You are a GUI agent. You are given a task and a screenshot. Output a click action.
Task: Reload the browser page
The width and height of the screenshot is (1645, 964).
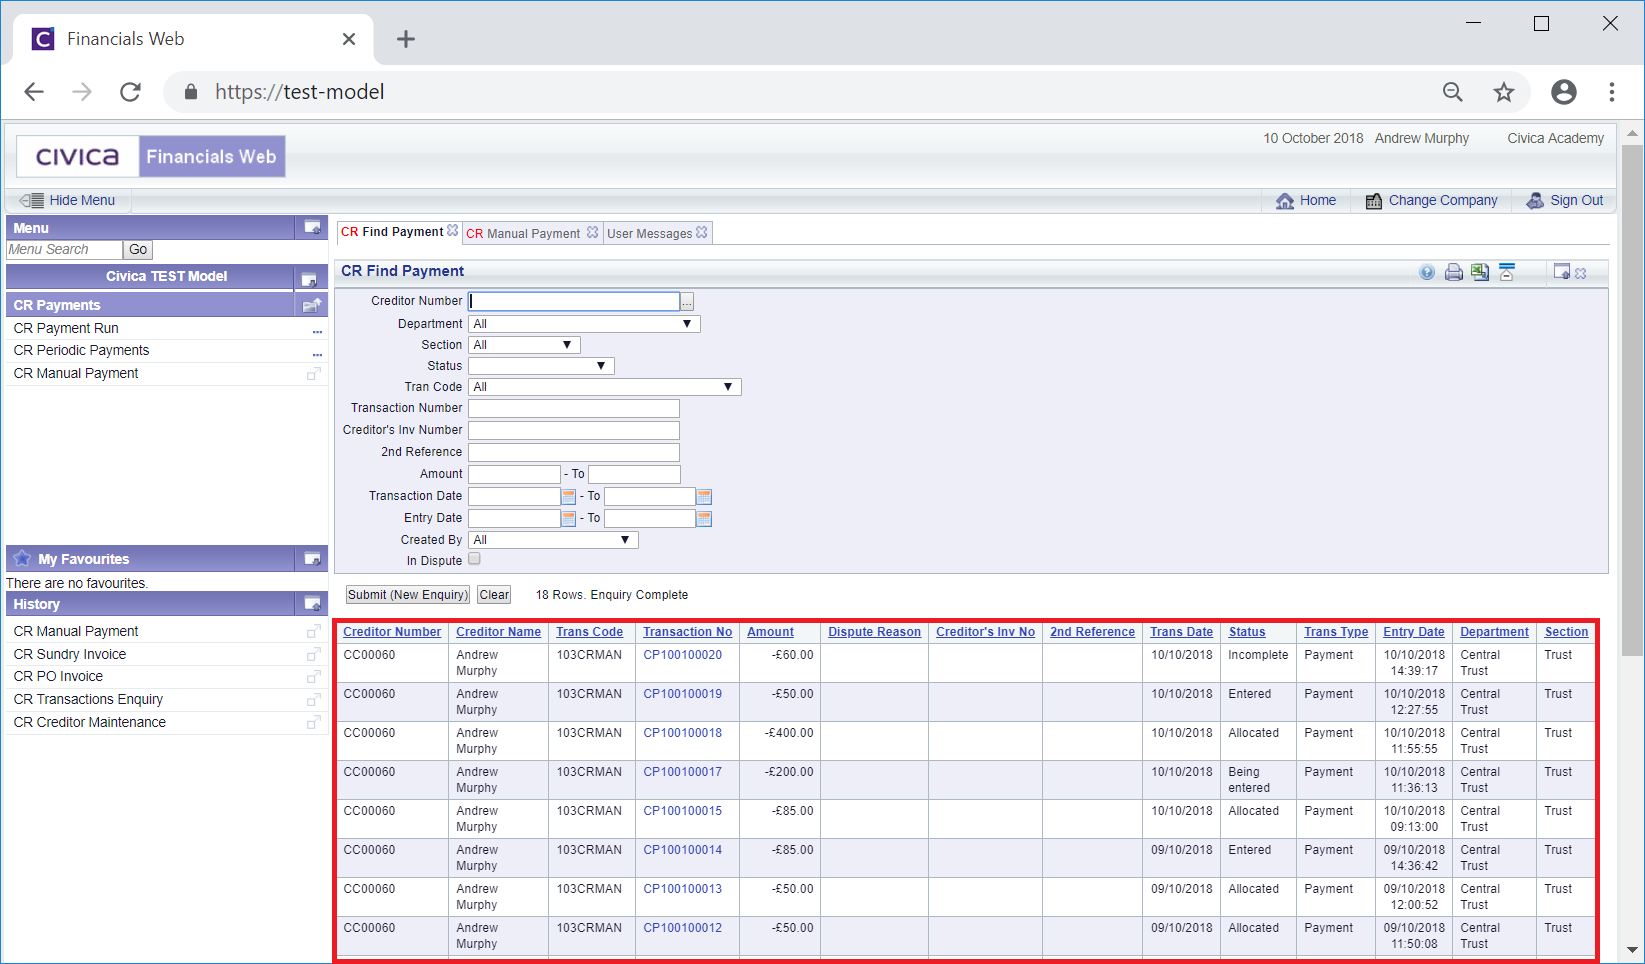[130, 92]
